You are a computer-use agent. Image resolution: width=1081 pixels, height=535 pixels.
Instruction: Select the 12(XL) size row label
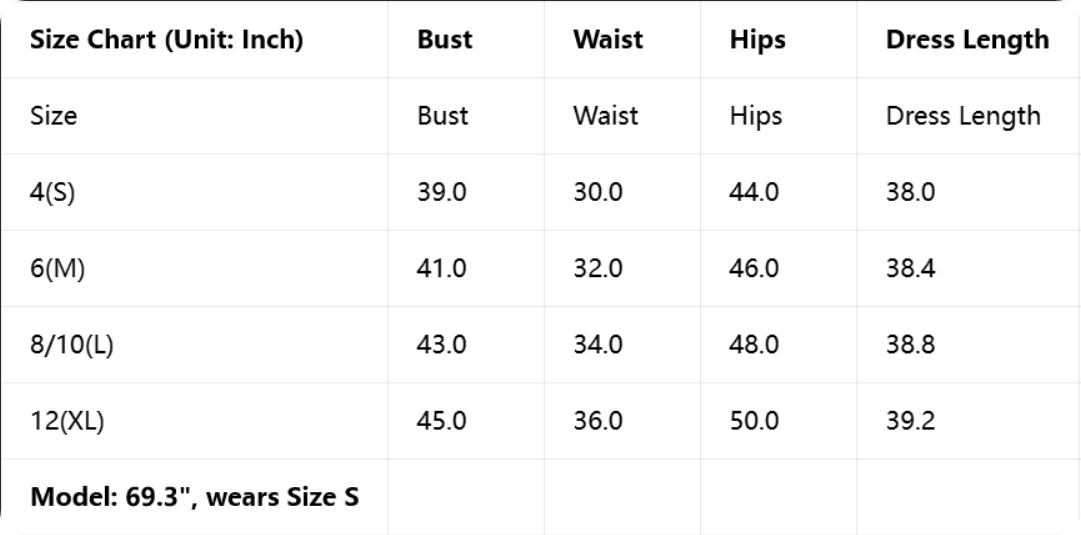pyautogui.click(x=67, y=421)
